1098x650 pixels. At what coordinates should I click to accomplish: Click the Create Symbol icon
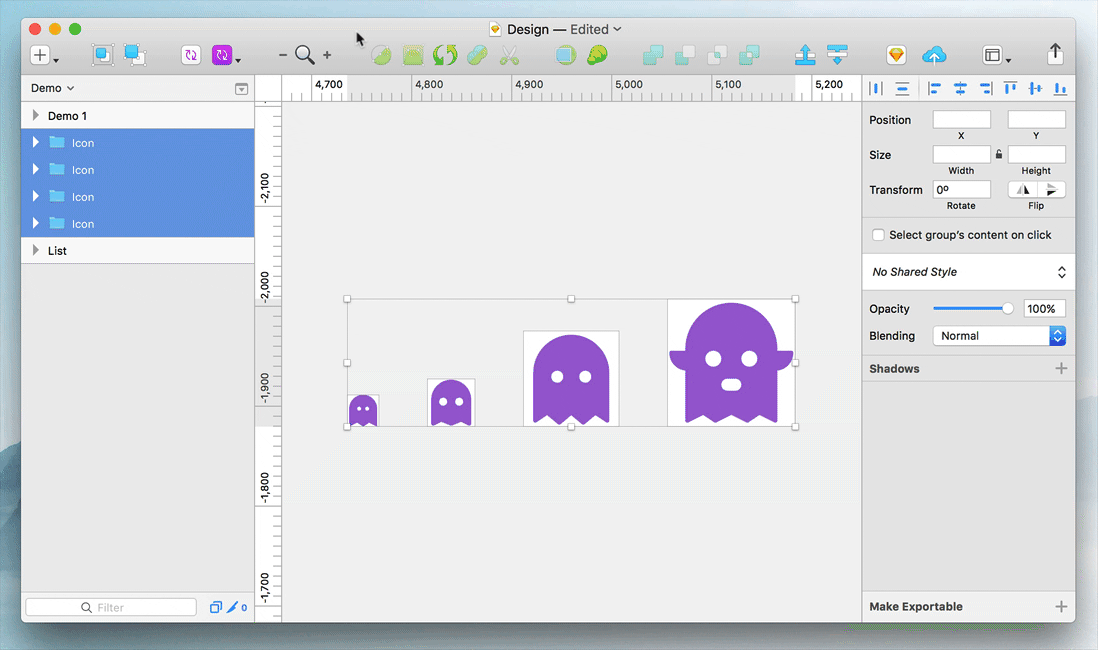click(x=190, y=55)
